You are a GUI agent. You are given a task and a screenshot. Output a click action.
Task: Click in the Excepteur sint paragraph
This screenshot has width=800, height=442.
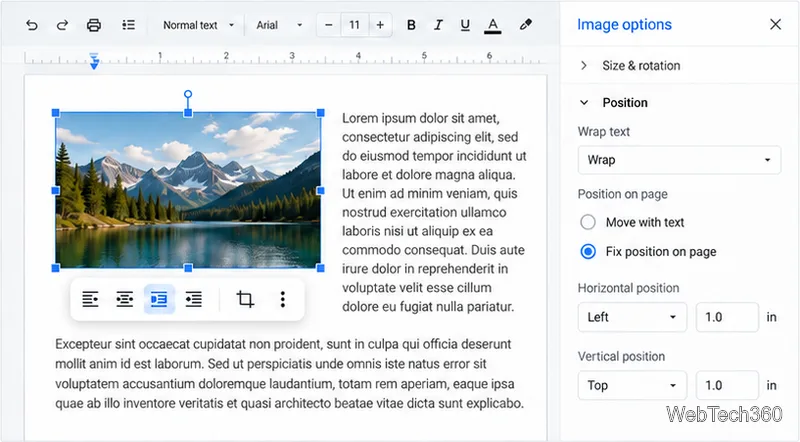click(x=290, y=374)
